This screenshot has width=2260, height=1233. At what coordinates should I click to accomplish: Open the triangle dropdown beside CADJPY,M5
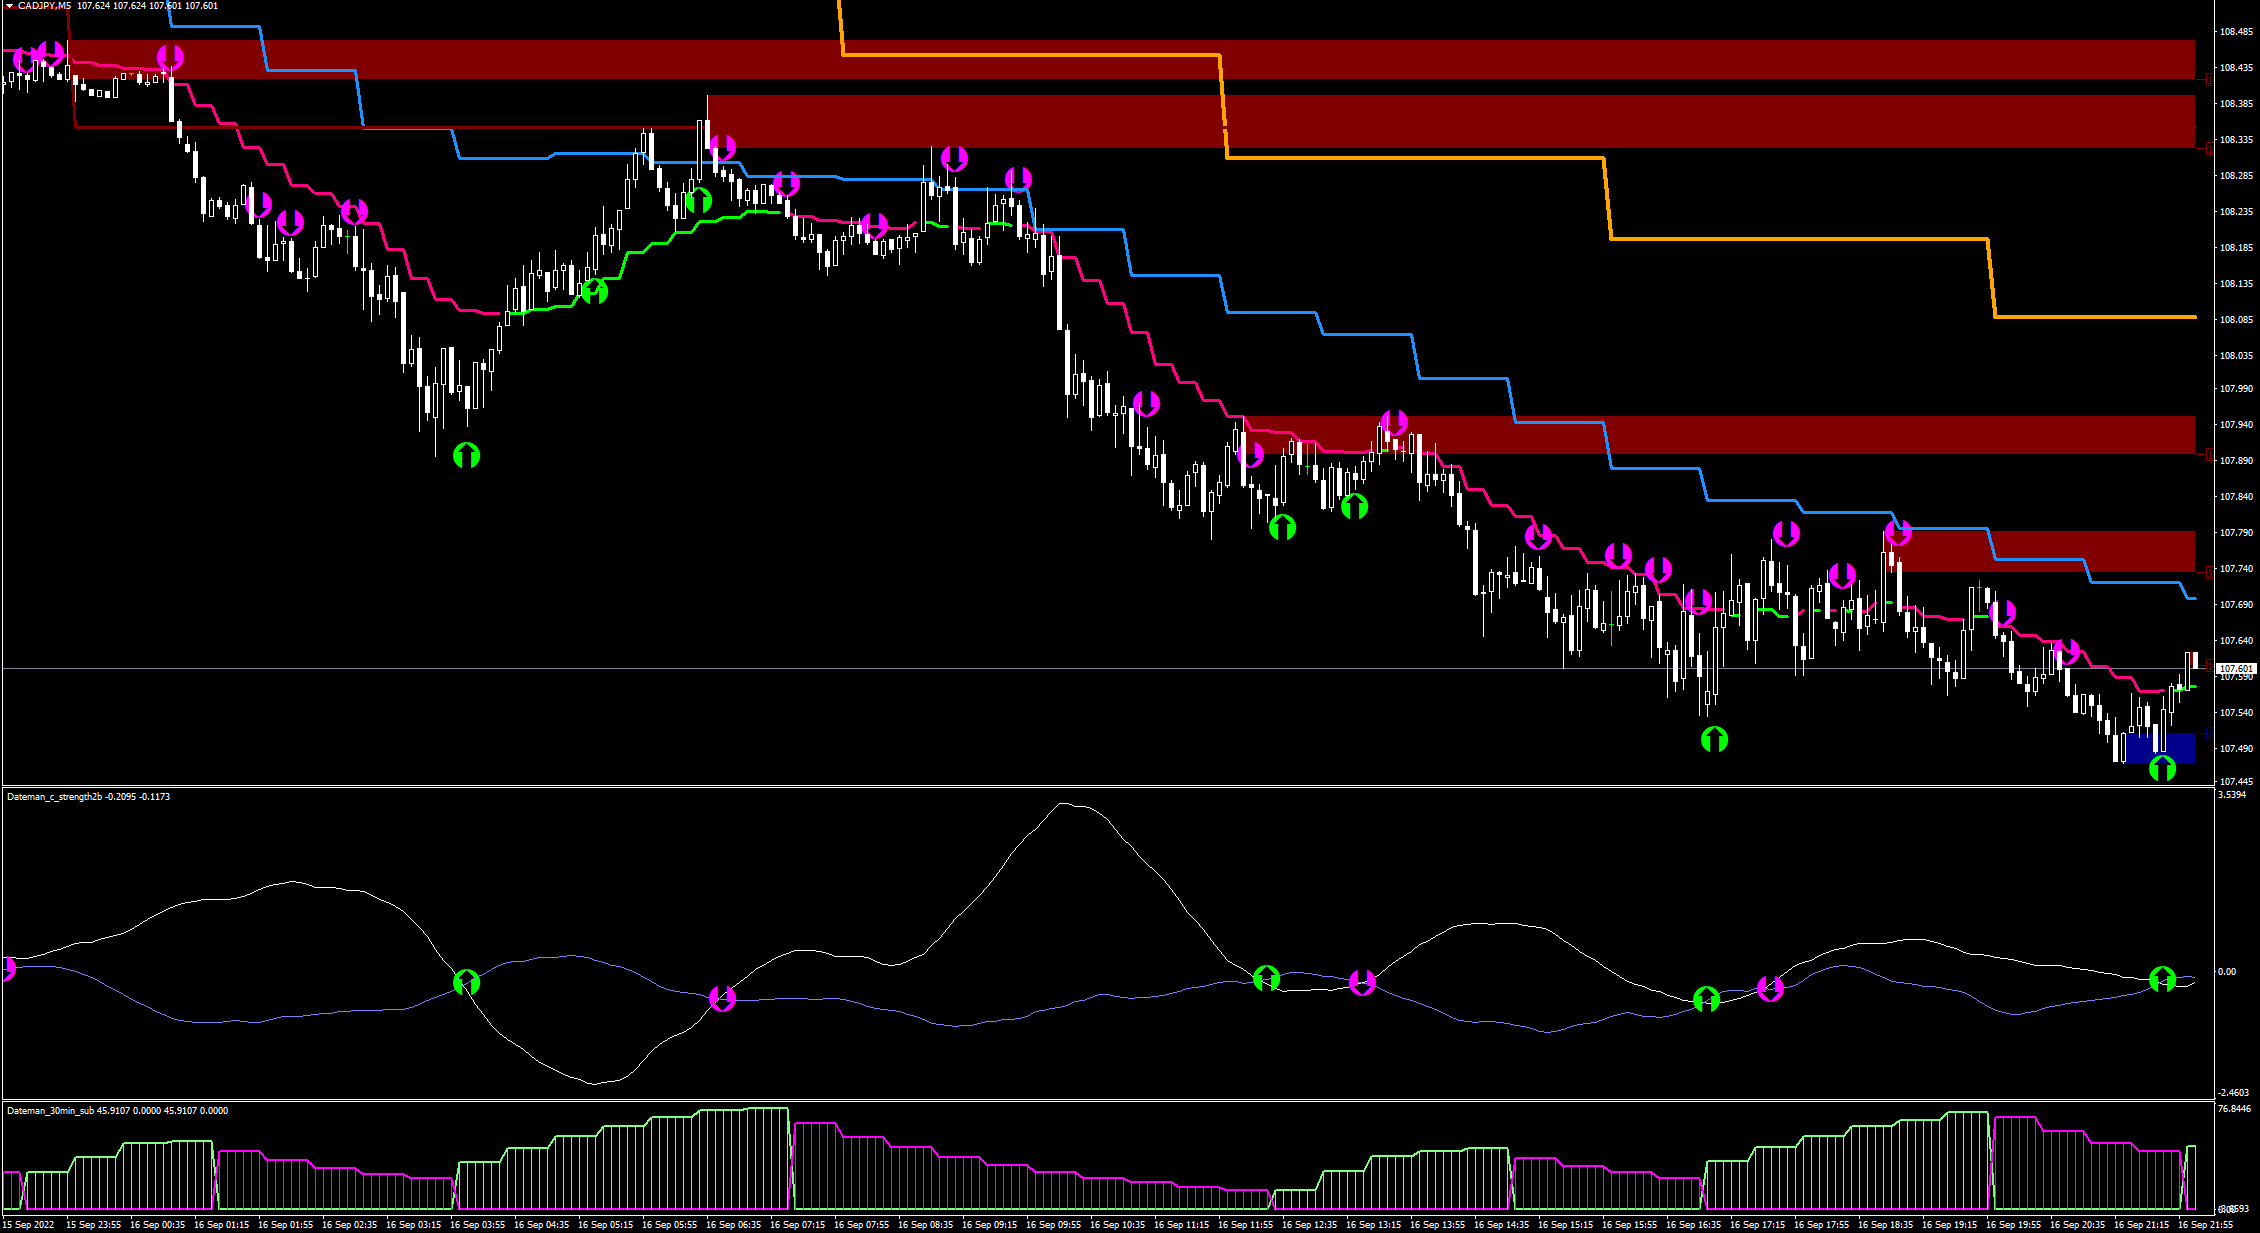pos(9,6)
